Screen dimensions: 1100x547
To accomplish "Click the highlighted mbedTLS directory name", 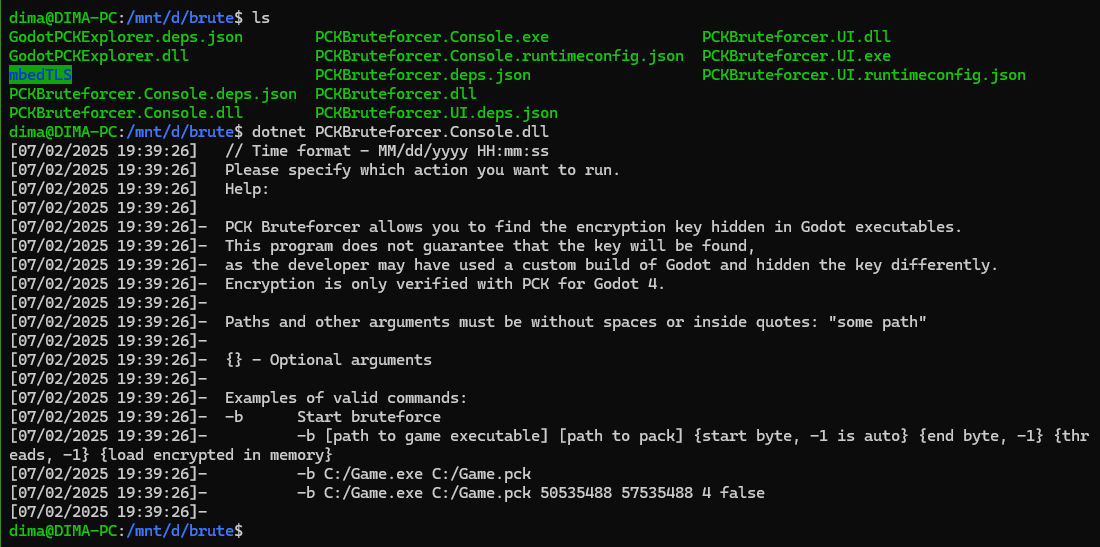I will 41,74.
